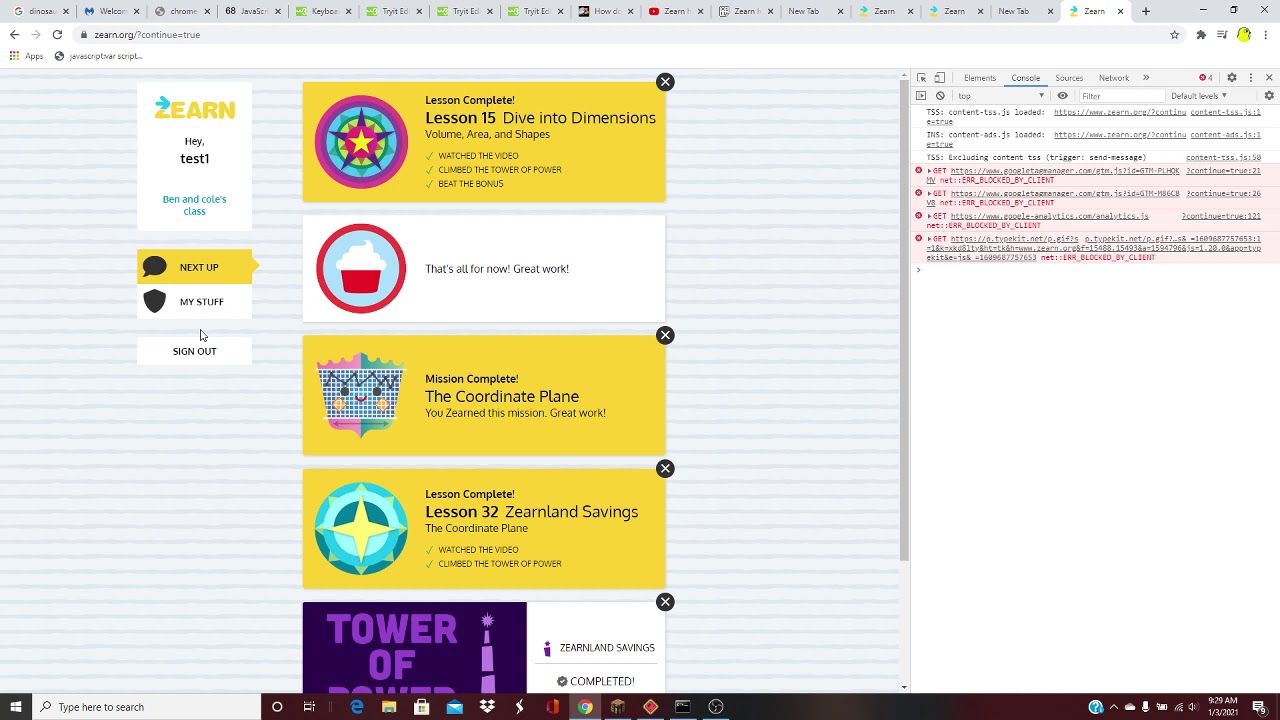1280x720 pixels.
Task: Reload the page
Action: pyautogui.click(x=57, y=35)
